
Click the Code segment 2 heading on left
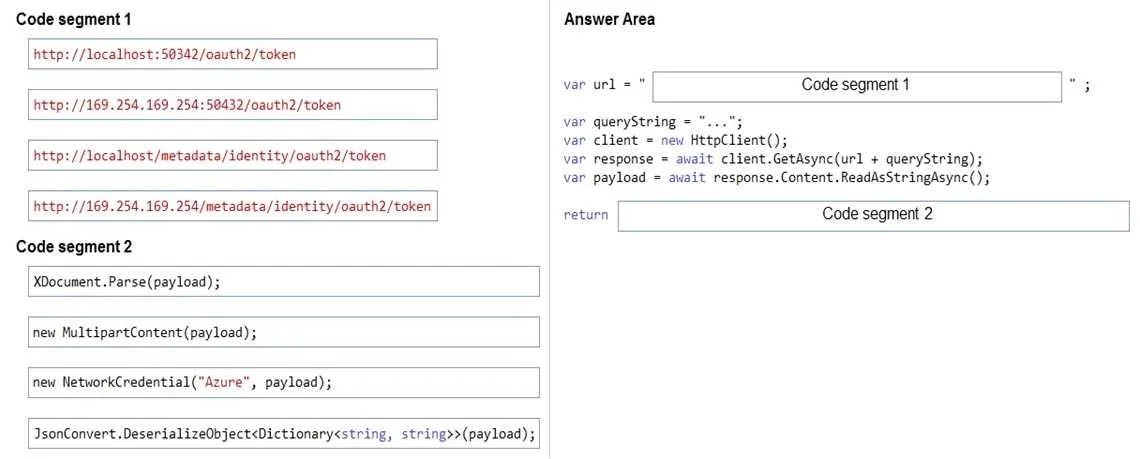tap(73, 247)
